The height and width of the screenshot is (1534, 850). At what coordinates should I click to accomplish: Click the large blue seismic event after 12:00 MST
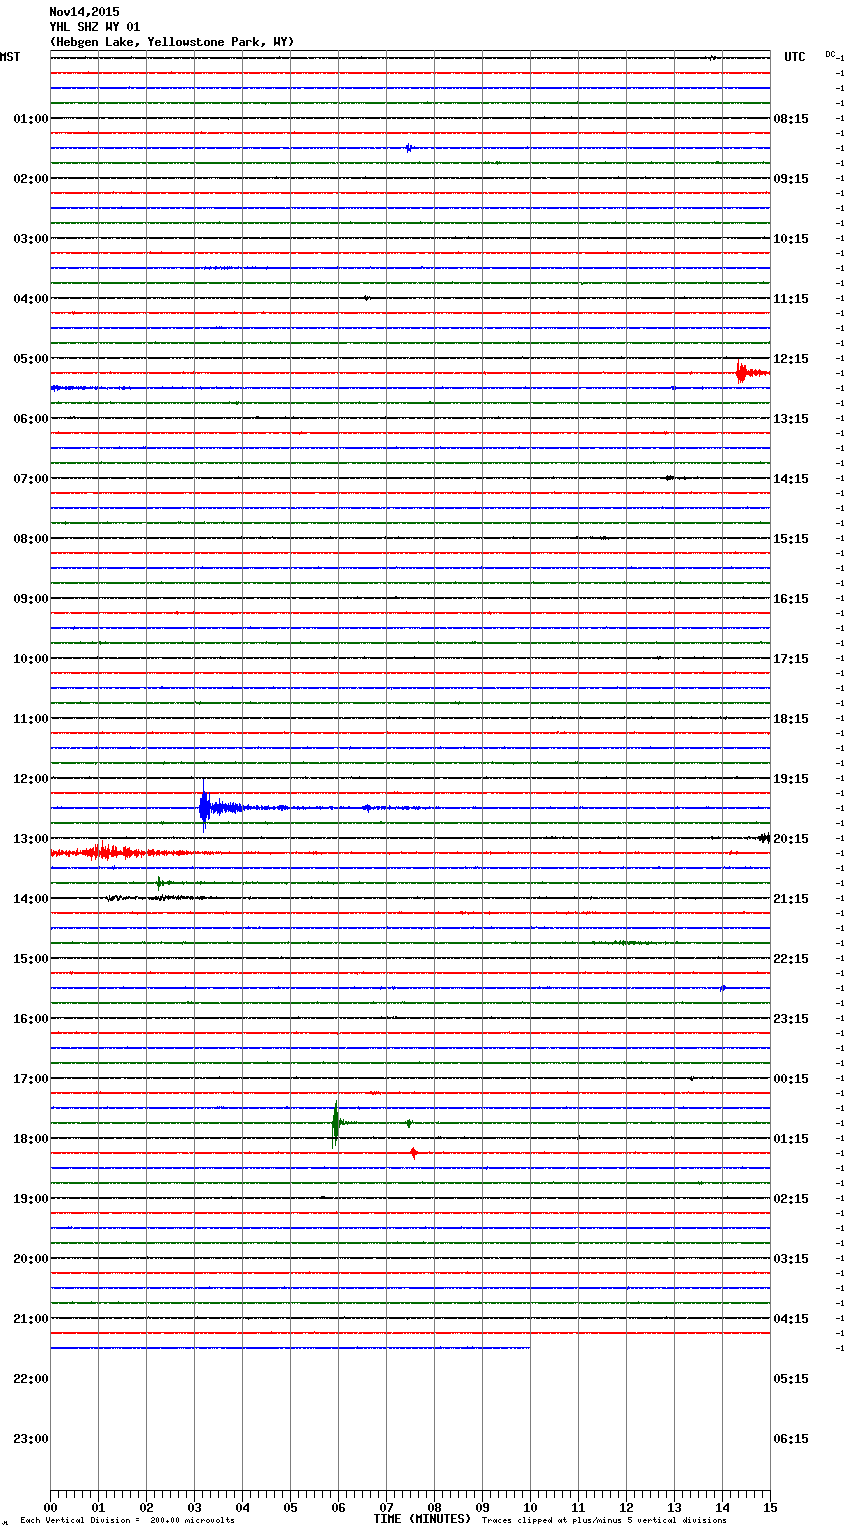(x=206, y=807)
